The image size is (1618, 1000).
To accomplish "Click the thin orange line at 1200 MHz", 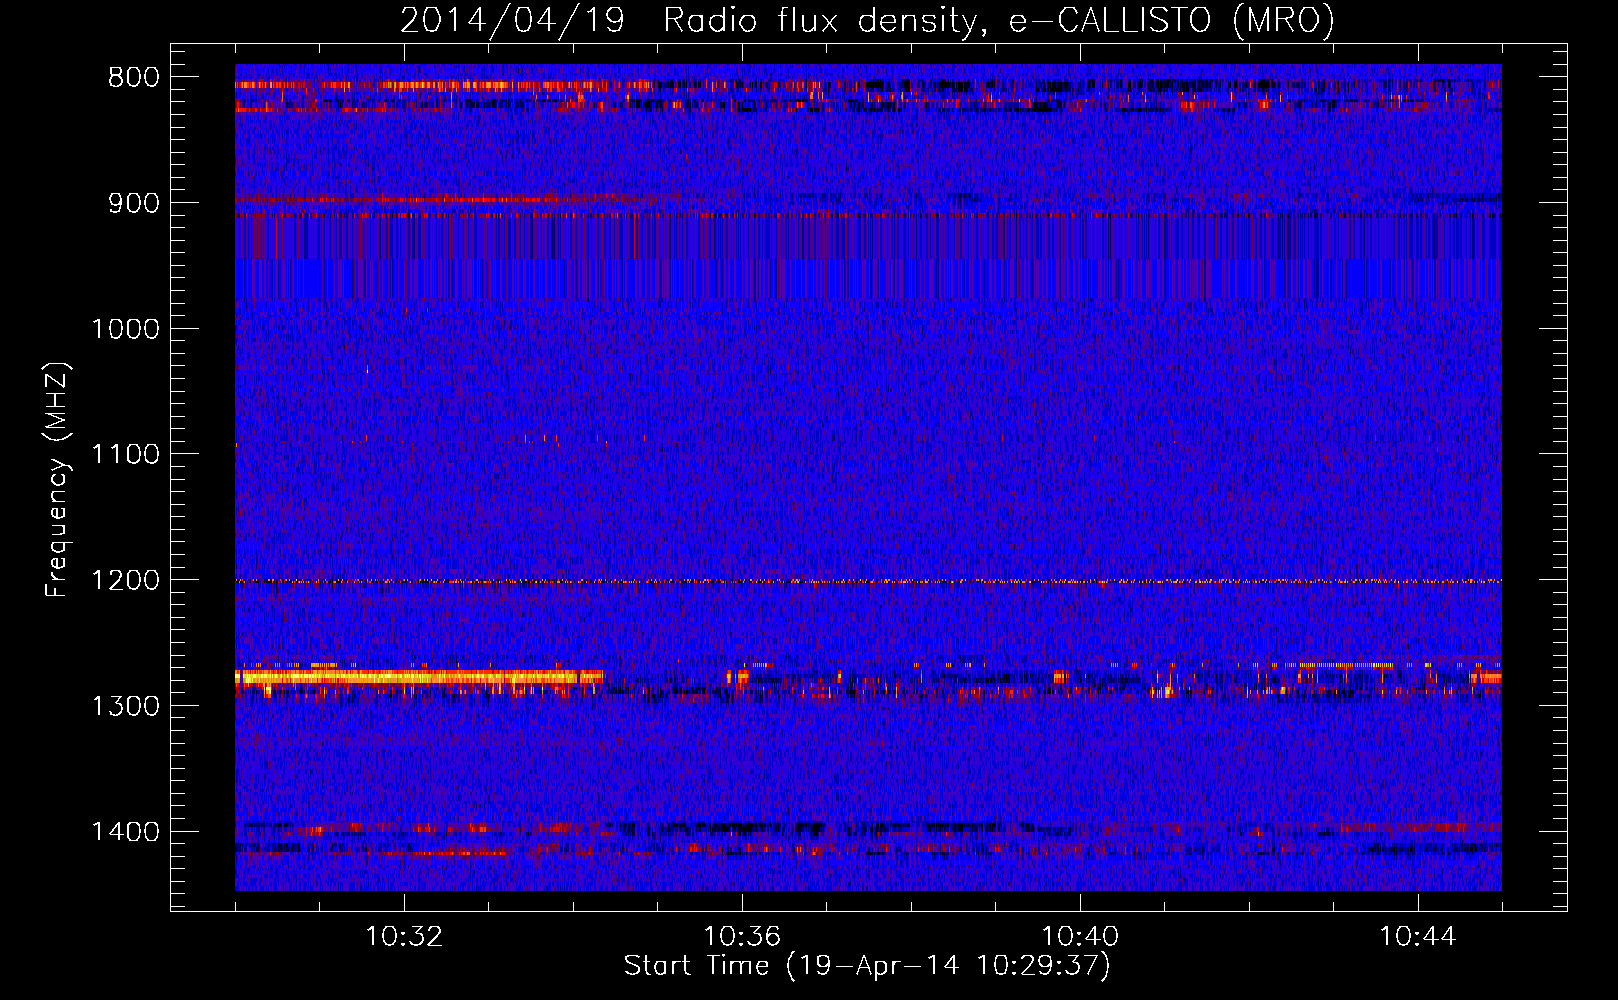I will pos(868,581).
